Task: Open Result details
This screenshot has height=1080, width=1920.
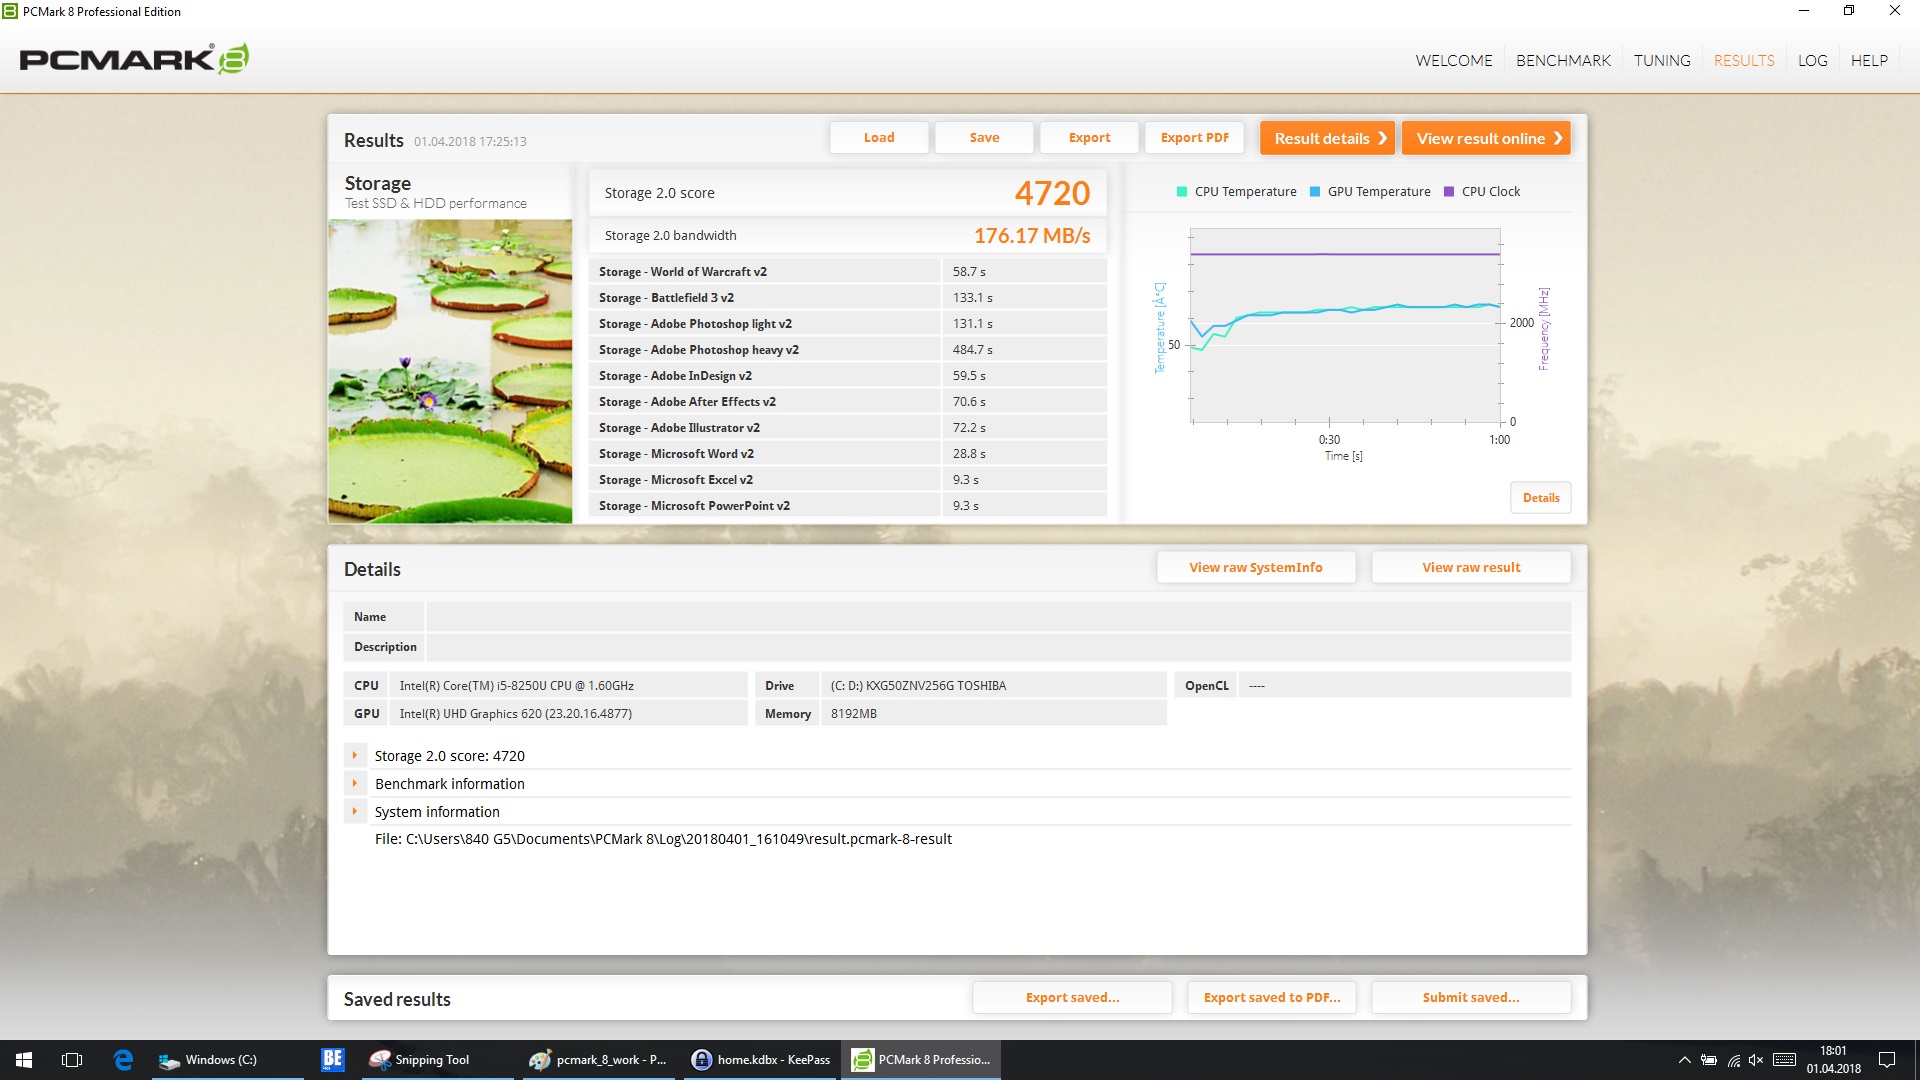Action: coord(1327,138)
